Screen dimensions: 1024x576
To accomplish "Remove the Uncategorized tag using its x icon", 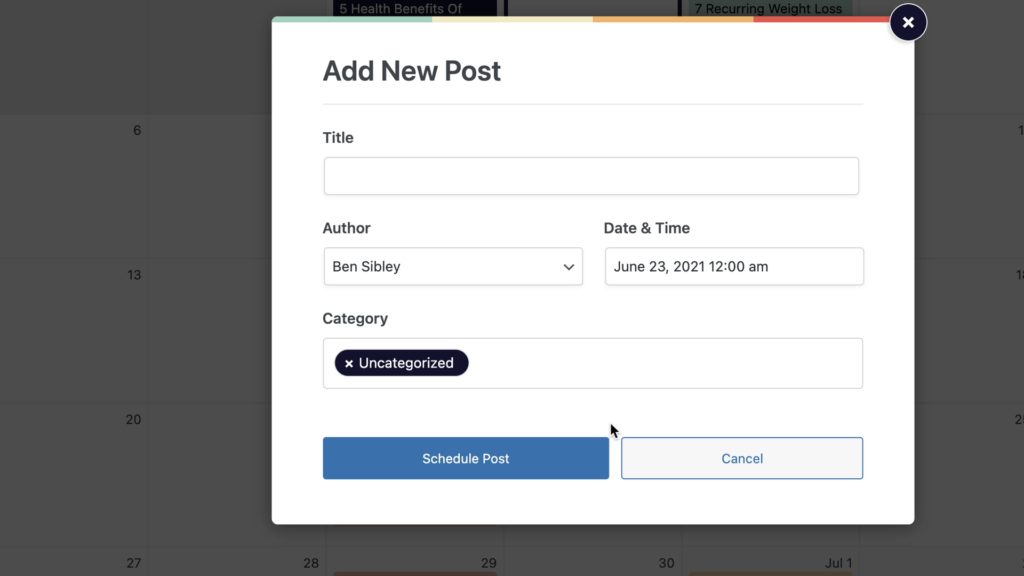I will click(349, 364).
